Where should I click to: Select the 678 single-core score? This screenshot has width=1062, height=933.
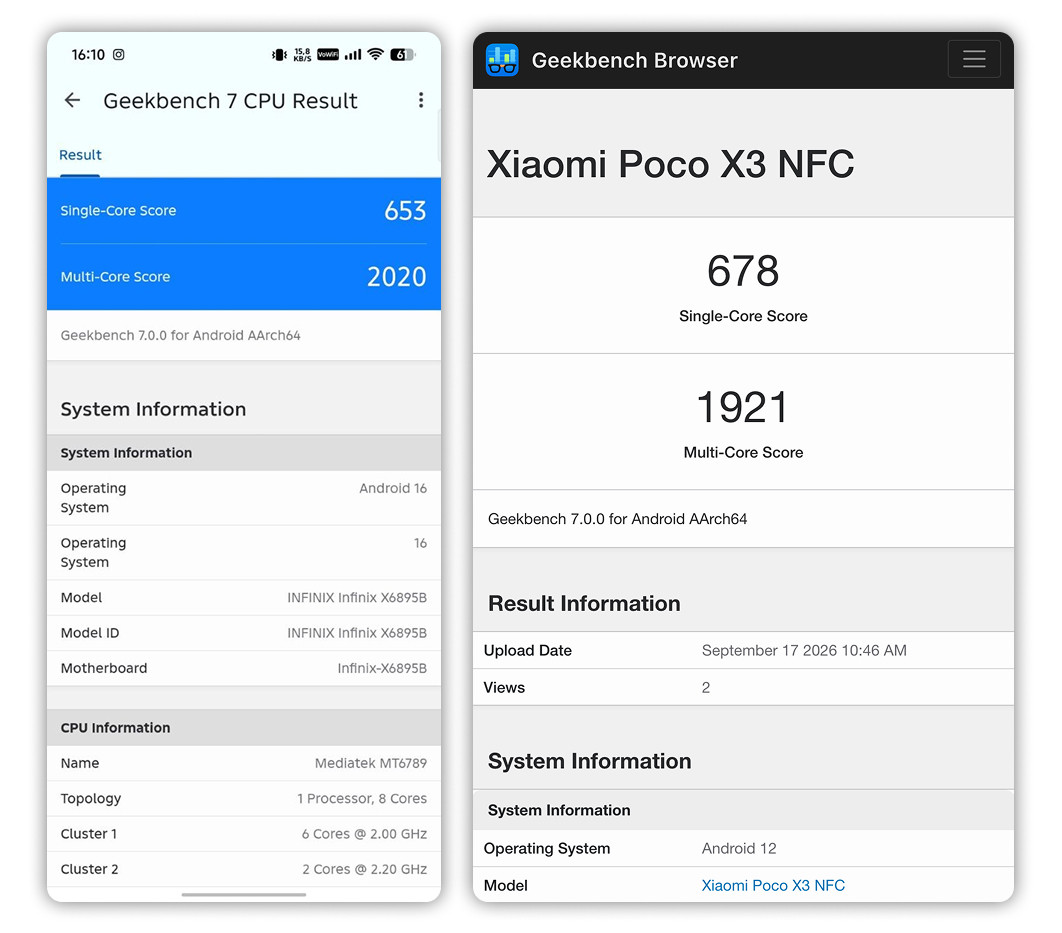coord(743,271)
